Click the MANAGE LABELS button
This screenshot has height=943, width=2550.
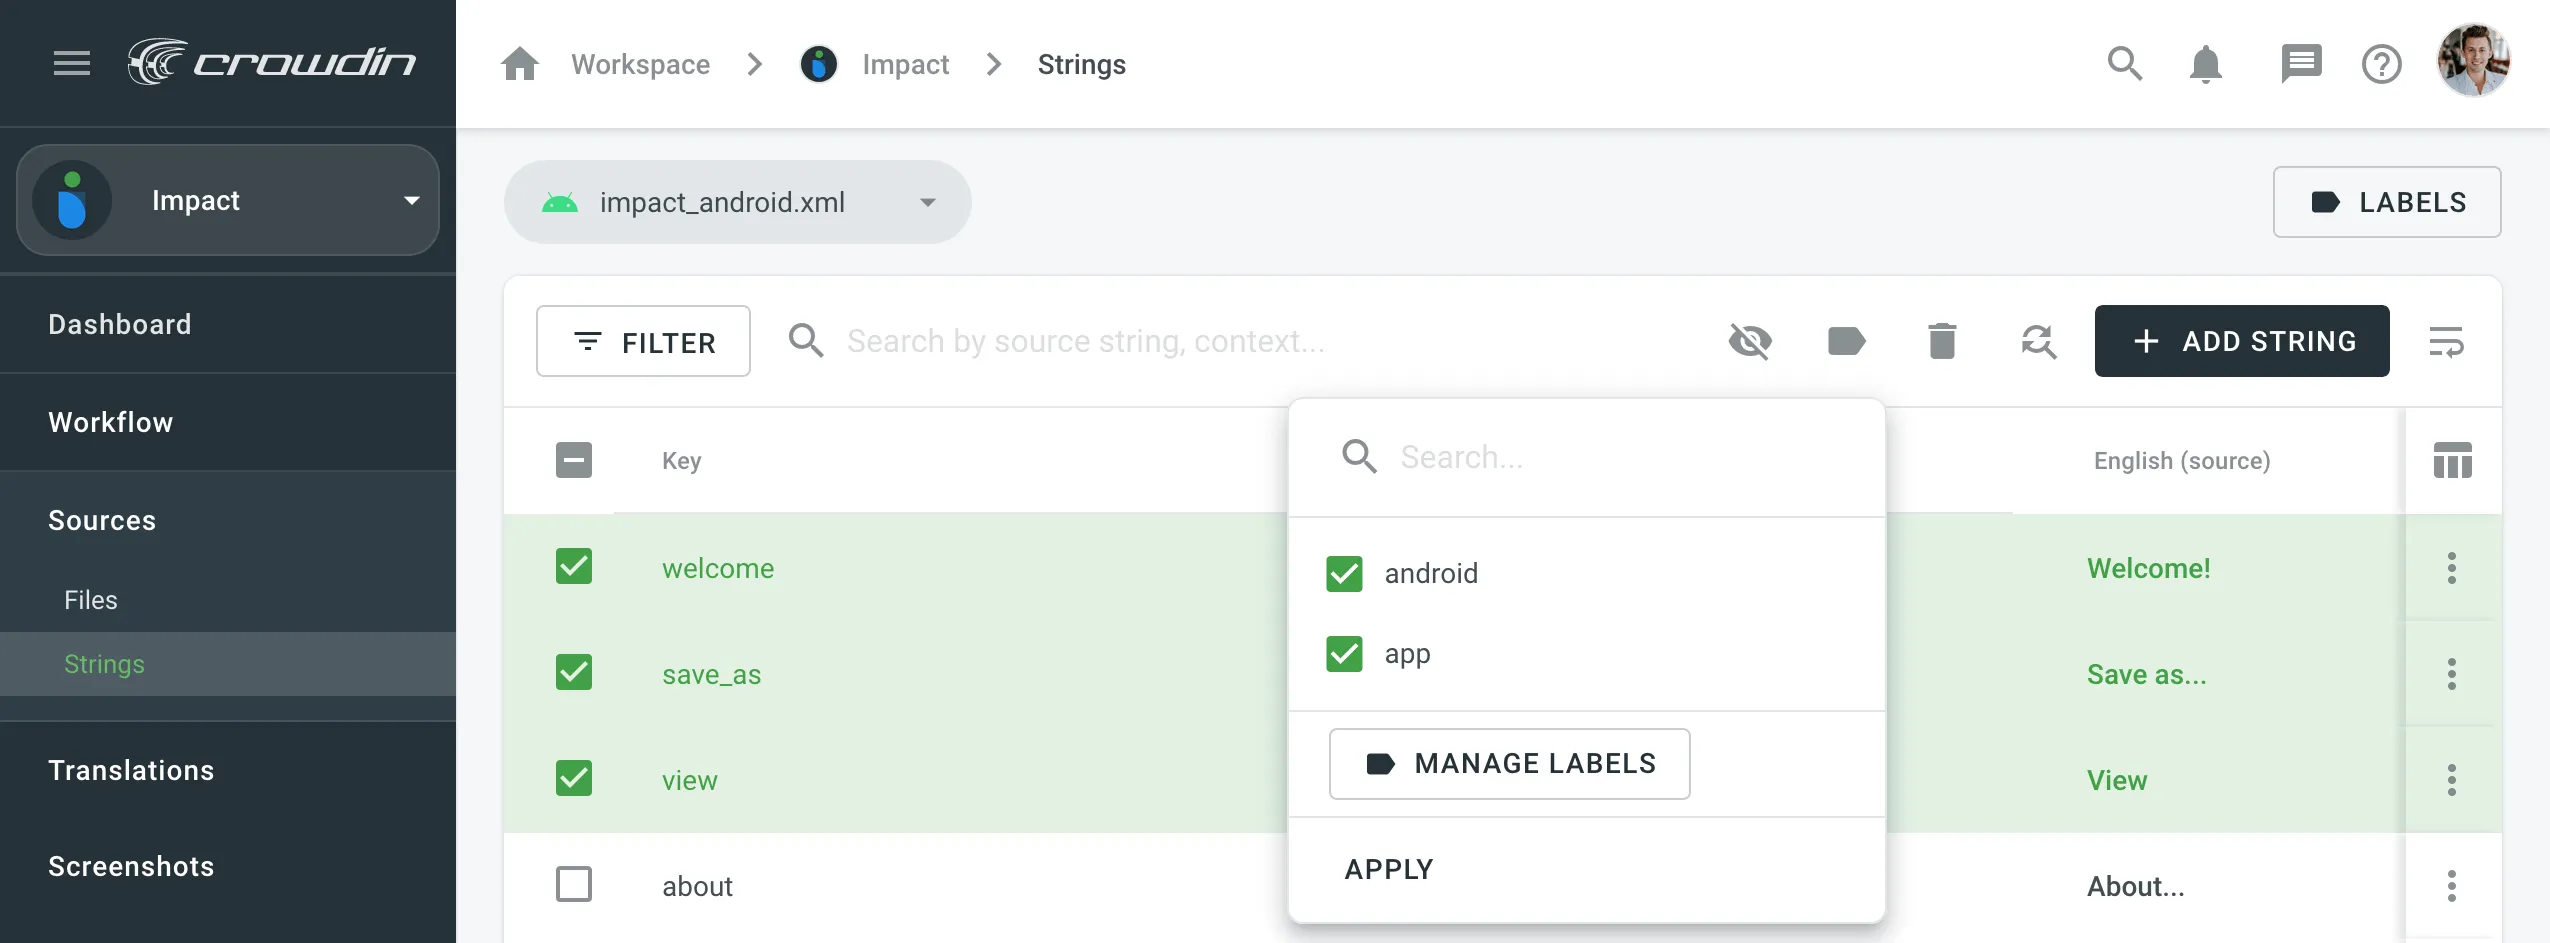tap(1509, 764)
